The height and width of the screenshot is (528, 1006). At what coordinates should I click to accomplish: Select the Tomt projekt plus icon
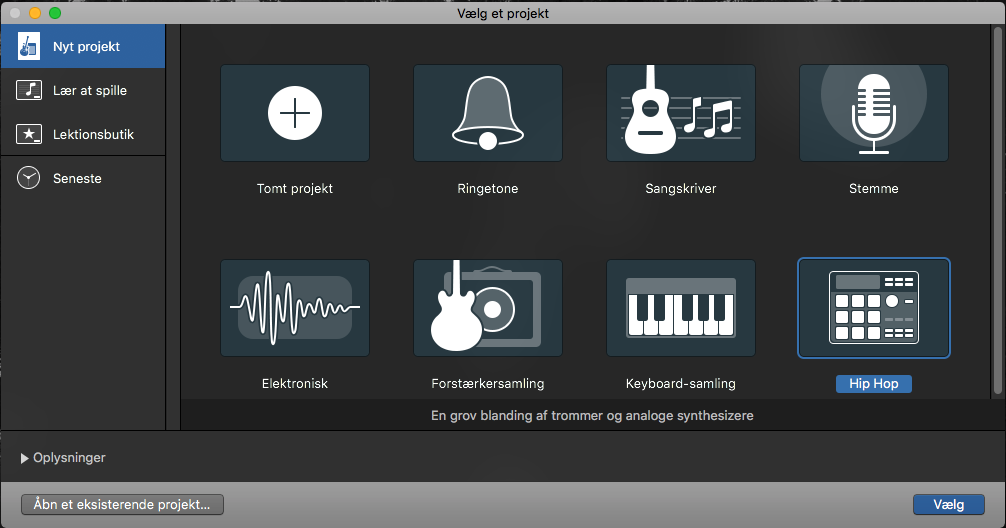coord(295,113)
